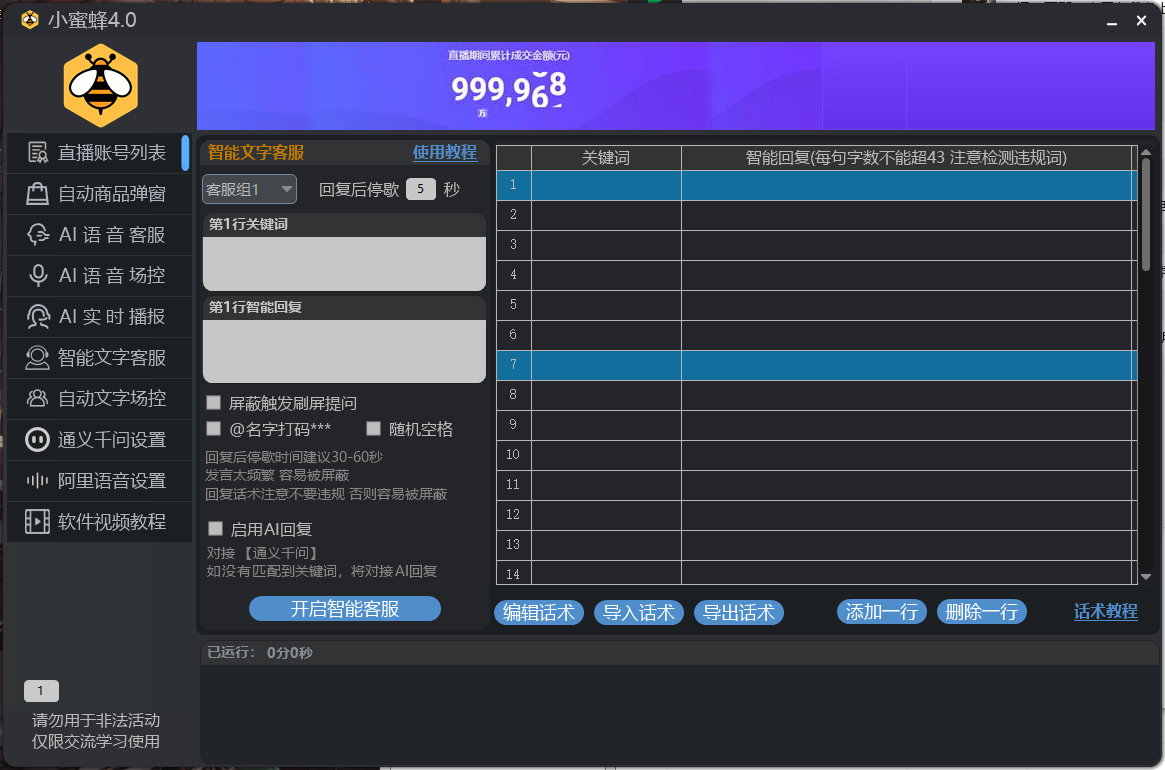The width and height of the screenshot is (1165, 770).
Task: Click the table scrollbar down arrow
Action: point(1146,577)
